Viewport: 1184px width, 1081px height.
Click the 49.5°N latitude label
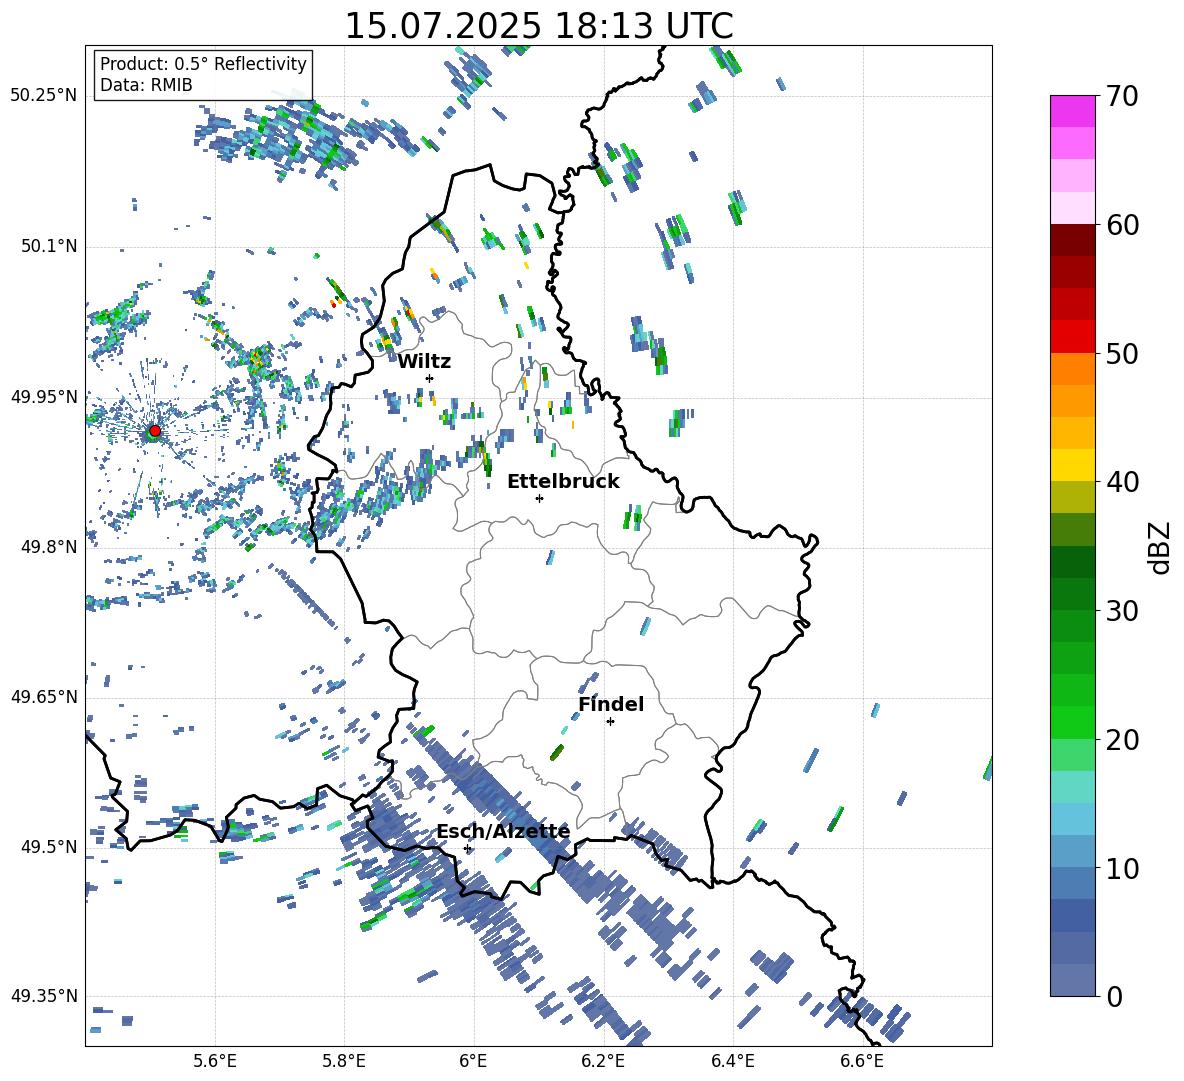(48, 847)
